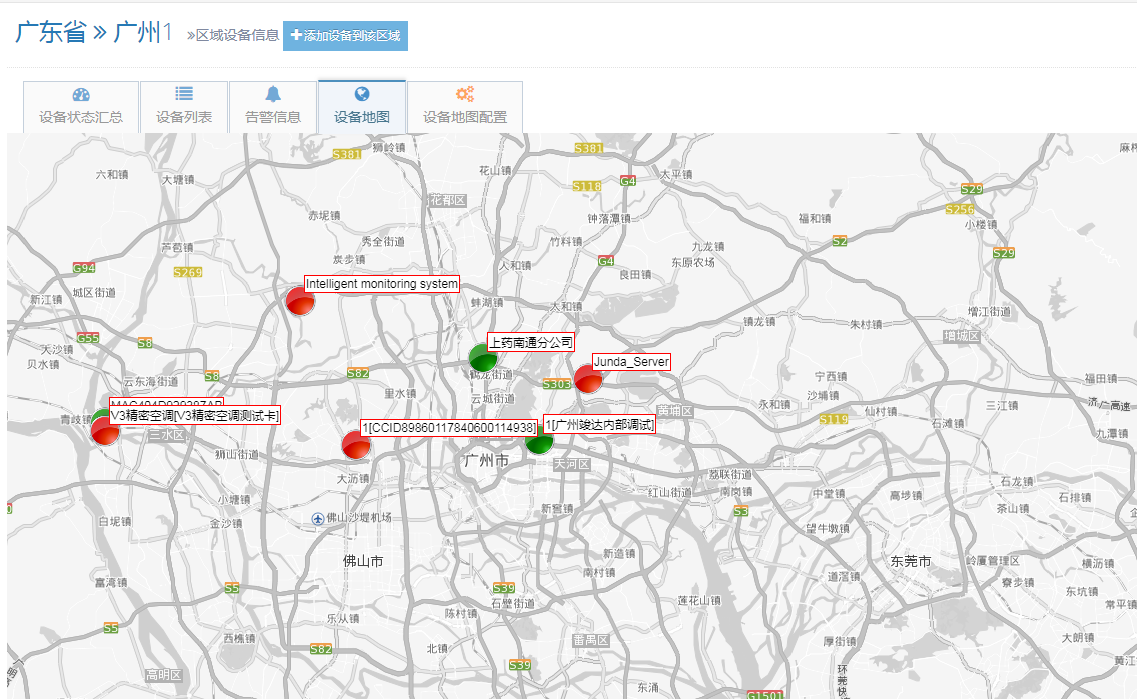Click the V3精密空调测试卡 label

point(194,415)
